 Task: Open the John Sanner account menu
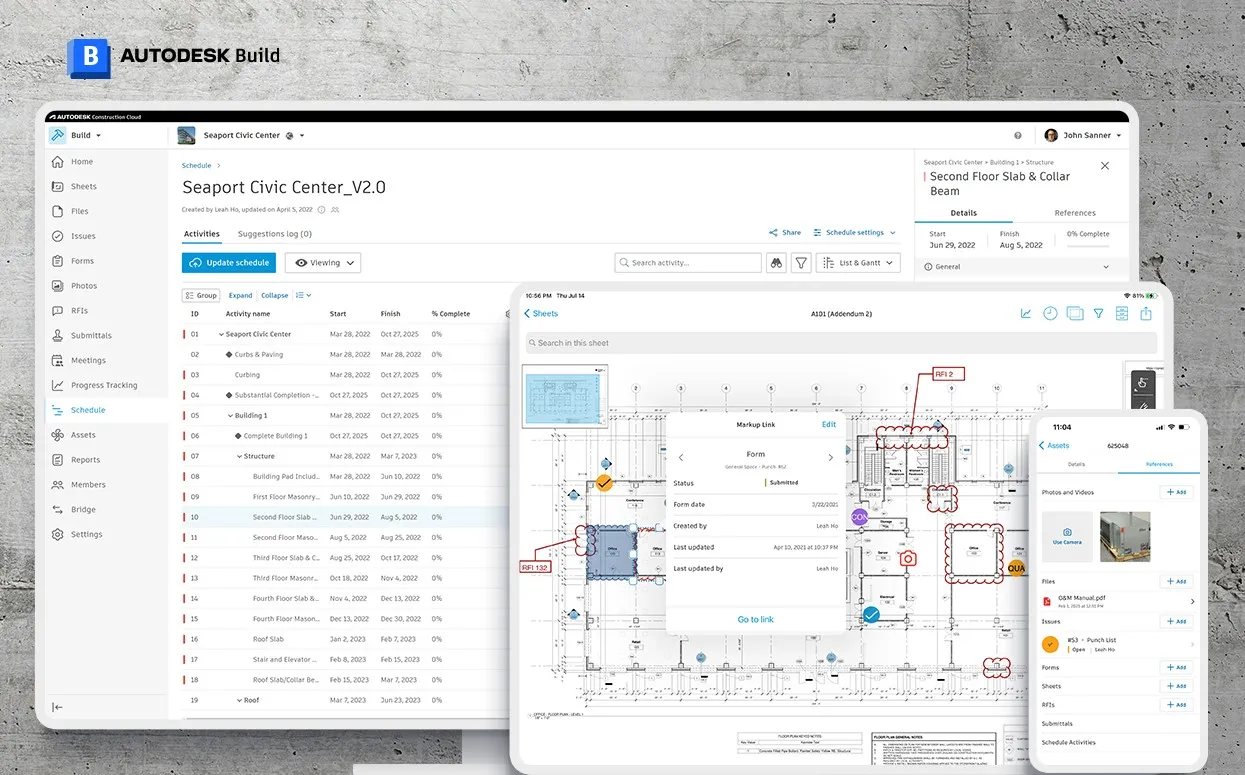1083,135
